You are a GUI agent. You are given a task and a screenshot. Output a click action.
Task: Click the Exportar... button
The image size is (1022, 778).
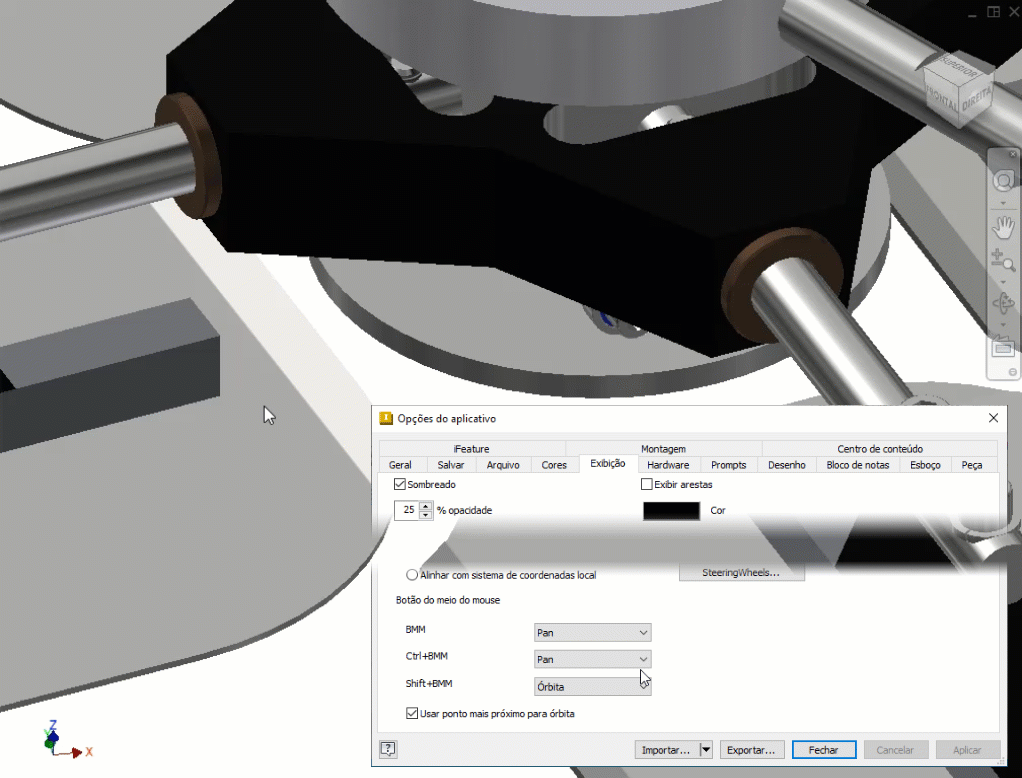[751, 750]
